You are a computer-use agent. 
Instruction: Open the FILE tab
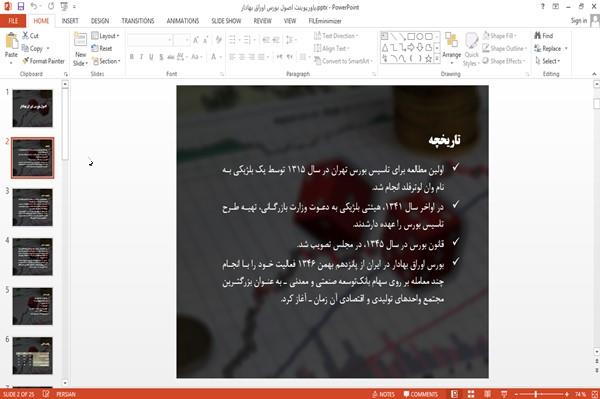[13, 21]
